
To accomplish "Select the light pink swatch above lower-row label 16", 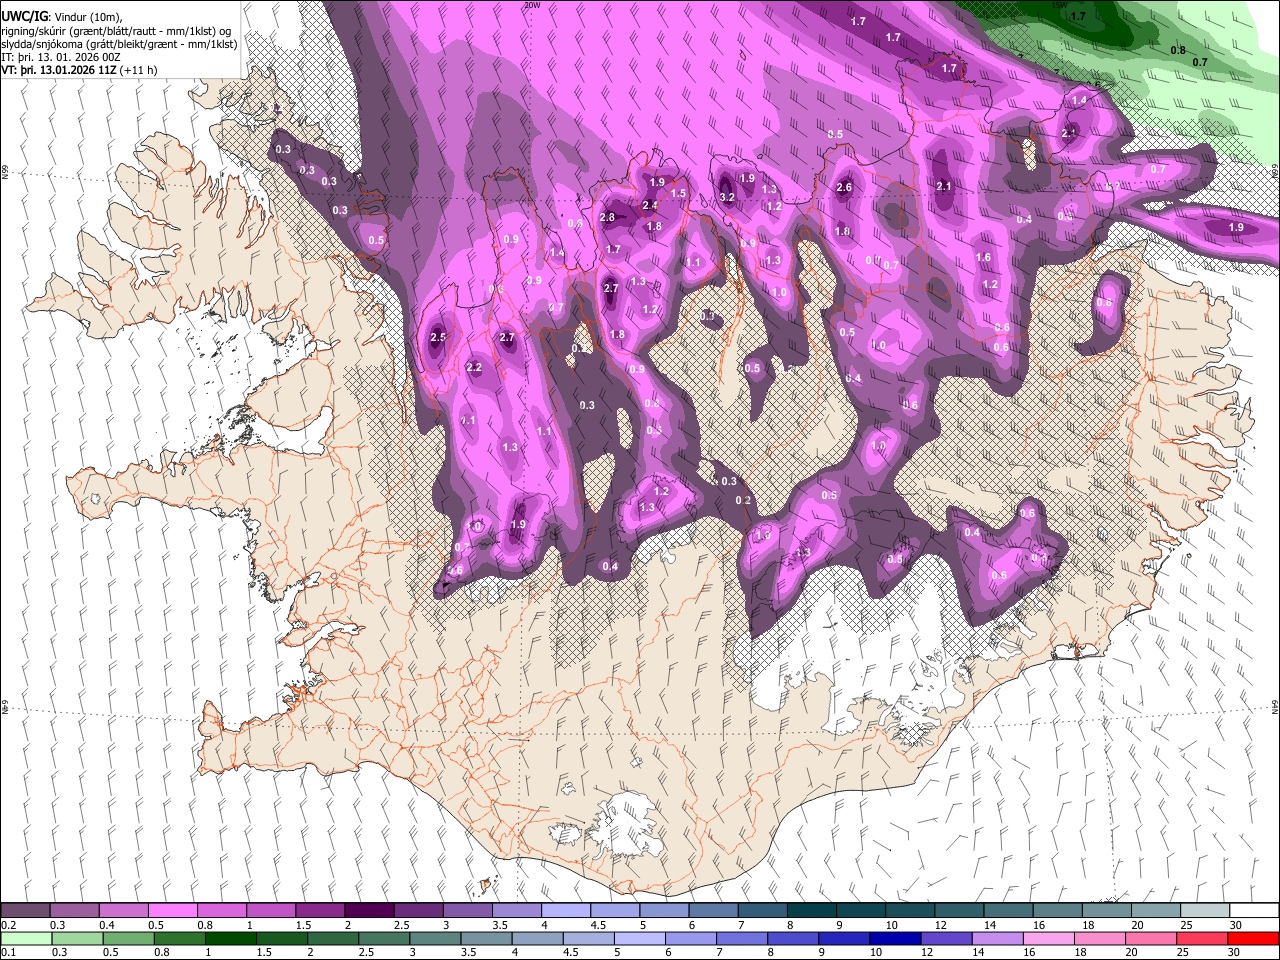I will pos(1047,938).
